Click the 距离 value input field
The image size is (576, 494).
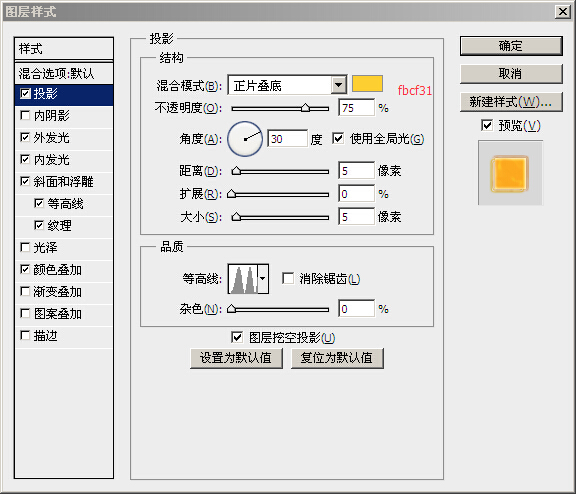356,171
